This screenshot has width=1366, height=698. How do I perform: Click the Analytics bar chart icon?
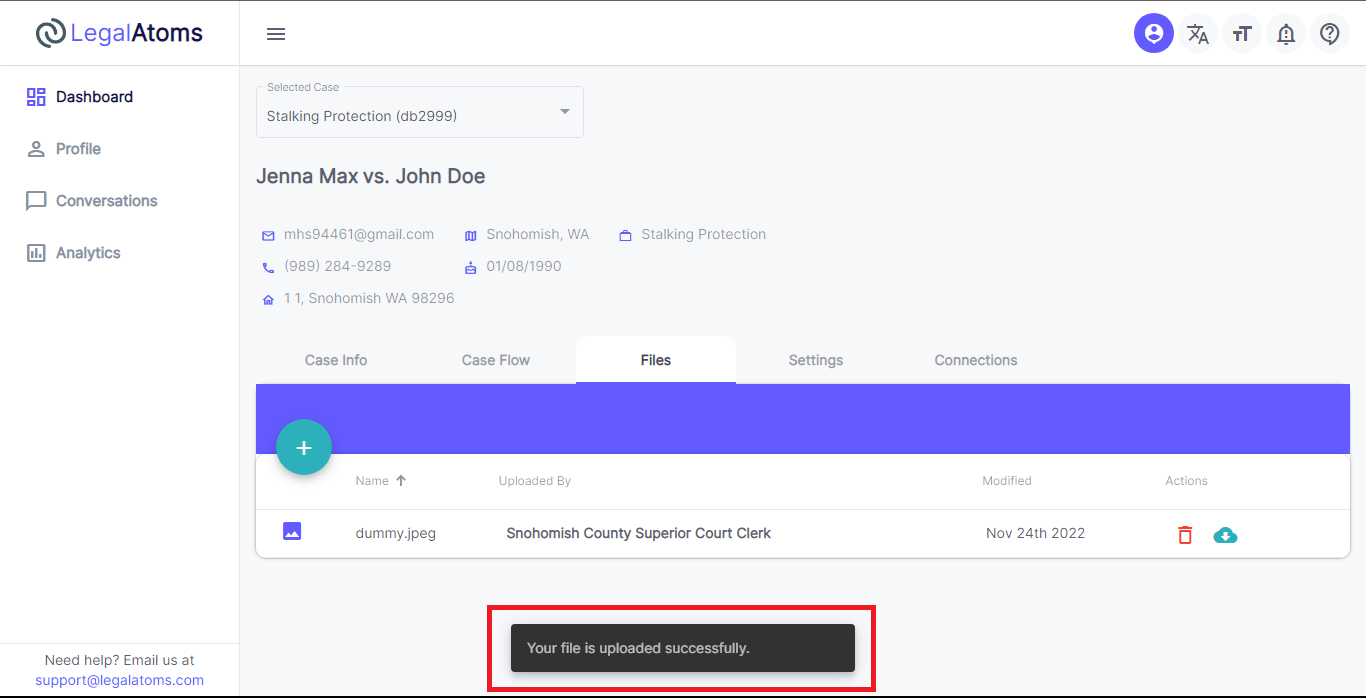(x=36, y=253)
